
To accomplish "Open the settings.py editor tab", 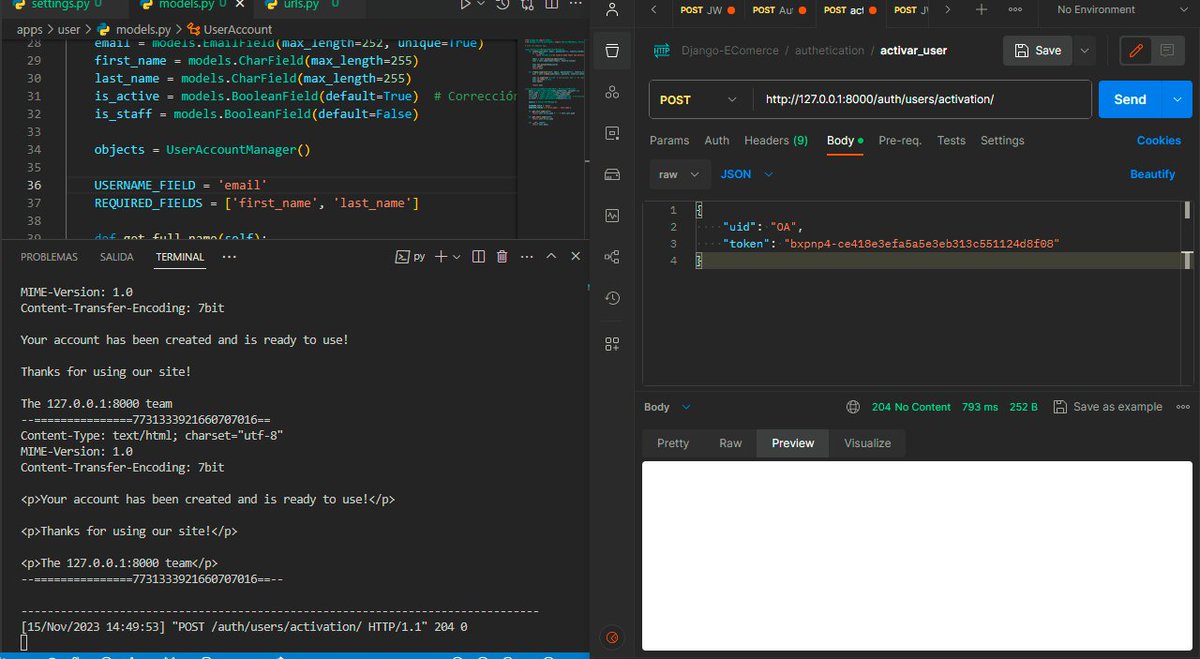I will (63, 5).
